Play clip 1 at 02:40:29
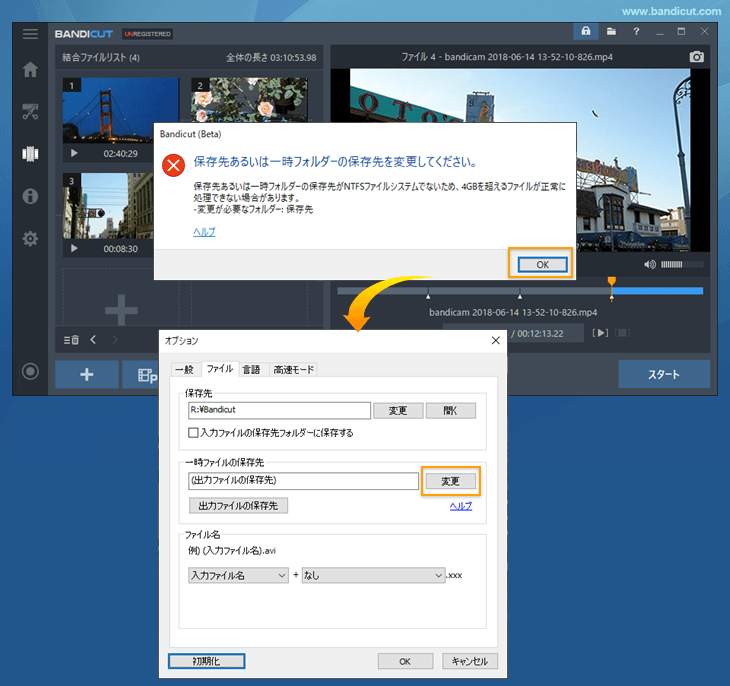The image size is (730, 686). 74,153
